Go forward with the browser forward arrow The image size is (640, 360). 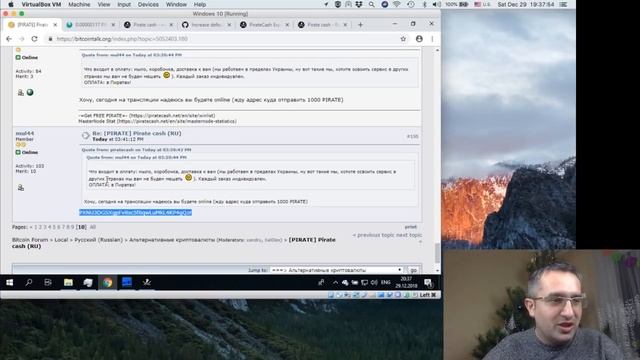[x=22, y=39]
